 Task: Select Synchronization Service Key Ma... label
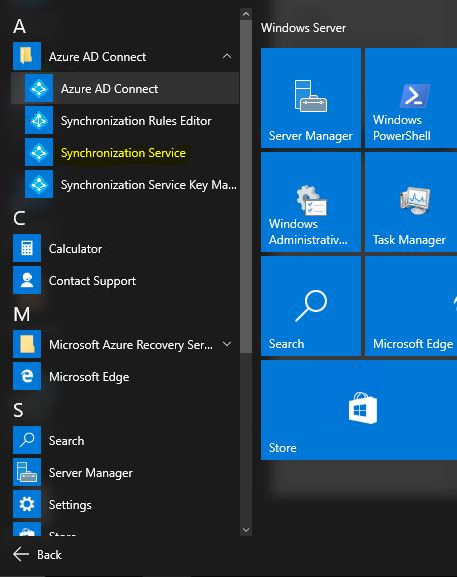[x=149, y=185]
